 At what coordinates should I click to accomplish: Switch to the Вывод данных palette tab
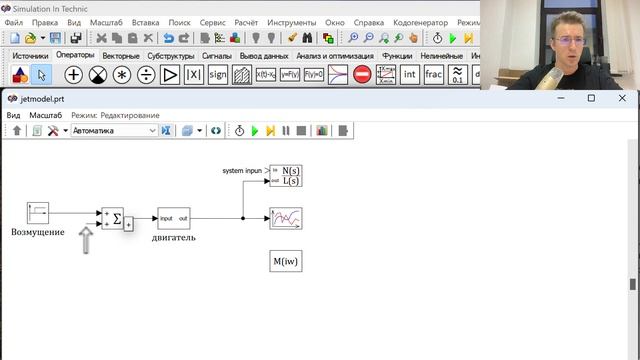point(264,56)
